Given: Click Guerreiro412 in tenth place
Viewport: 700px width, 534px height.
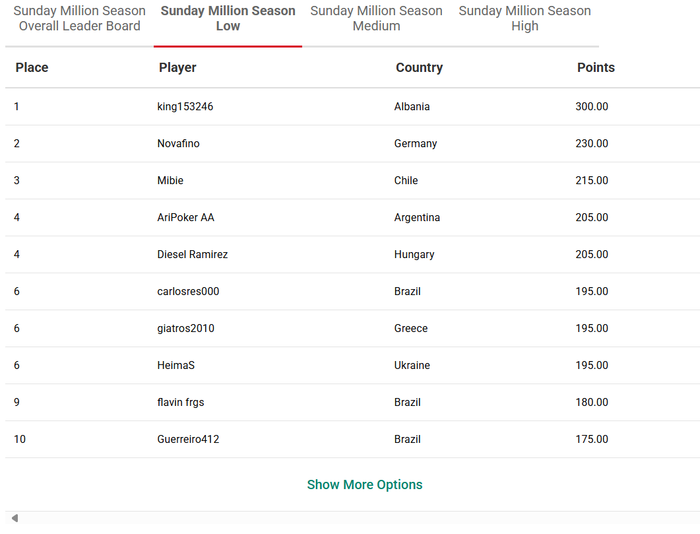Looking at the screenshot, I should (x=188, y=439).
